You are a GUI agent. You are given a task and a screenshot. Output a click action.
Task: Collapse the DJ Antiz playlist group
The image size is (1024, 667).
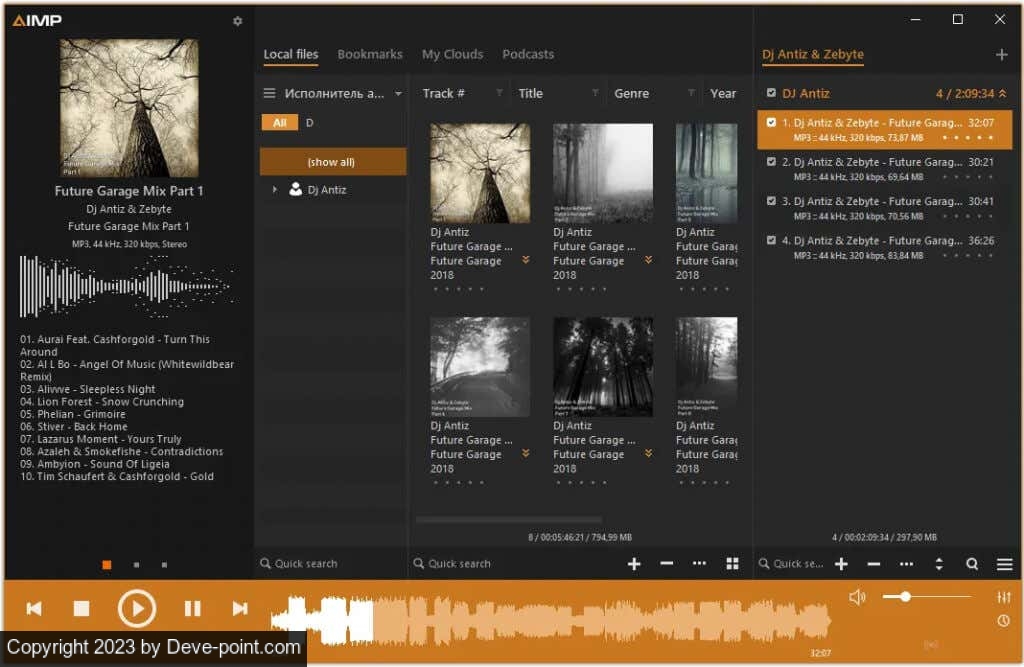point(1003,93)
